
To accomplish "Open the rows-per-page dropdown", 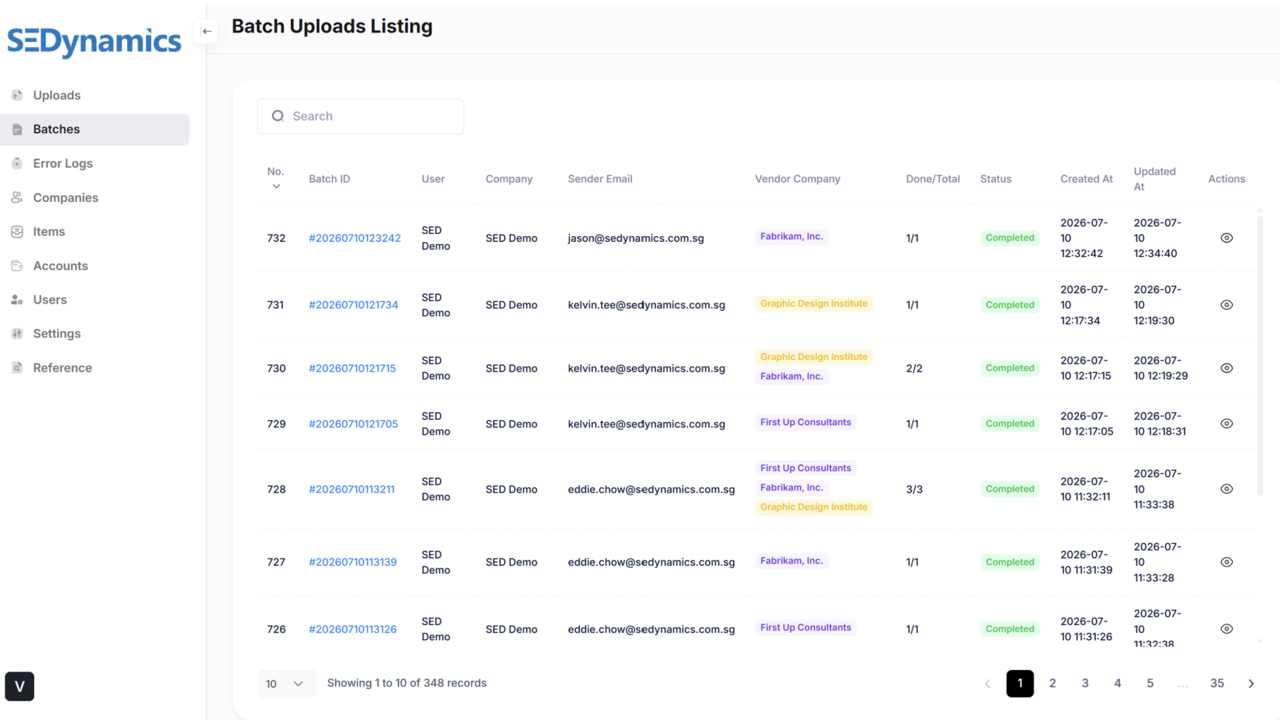I will click(x=286, y=684).
